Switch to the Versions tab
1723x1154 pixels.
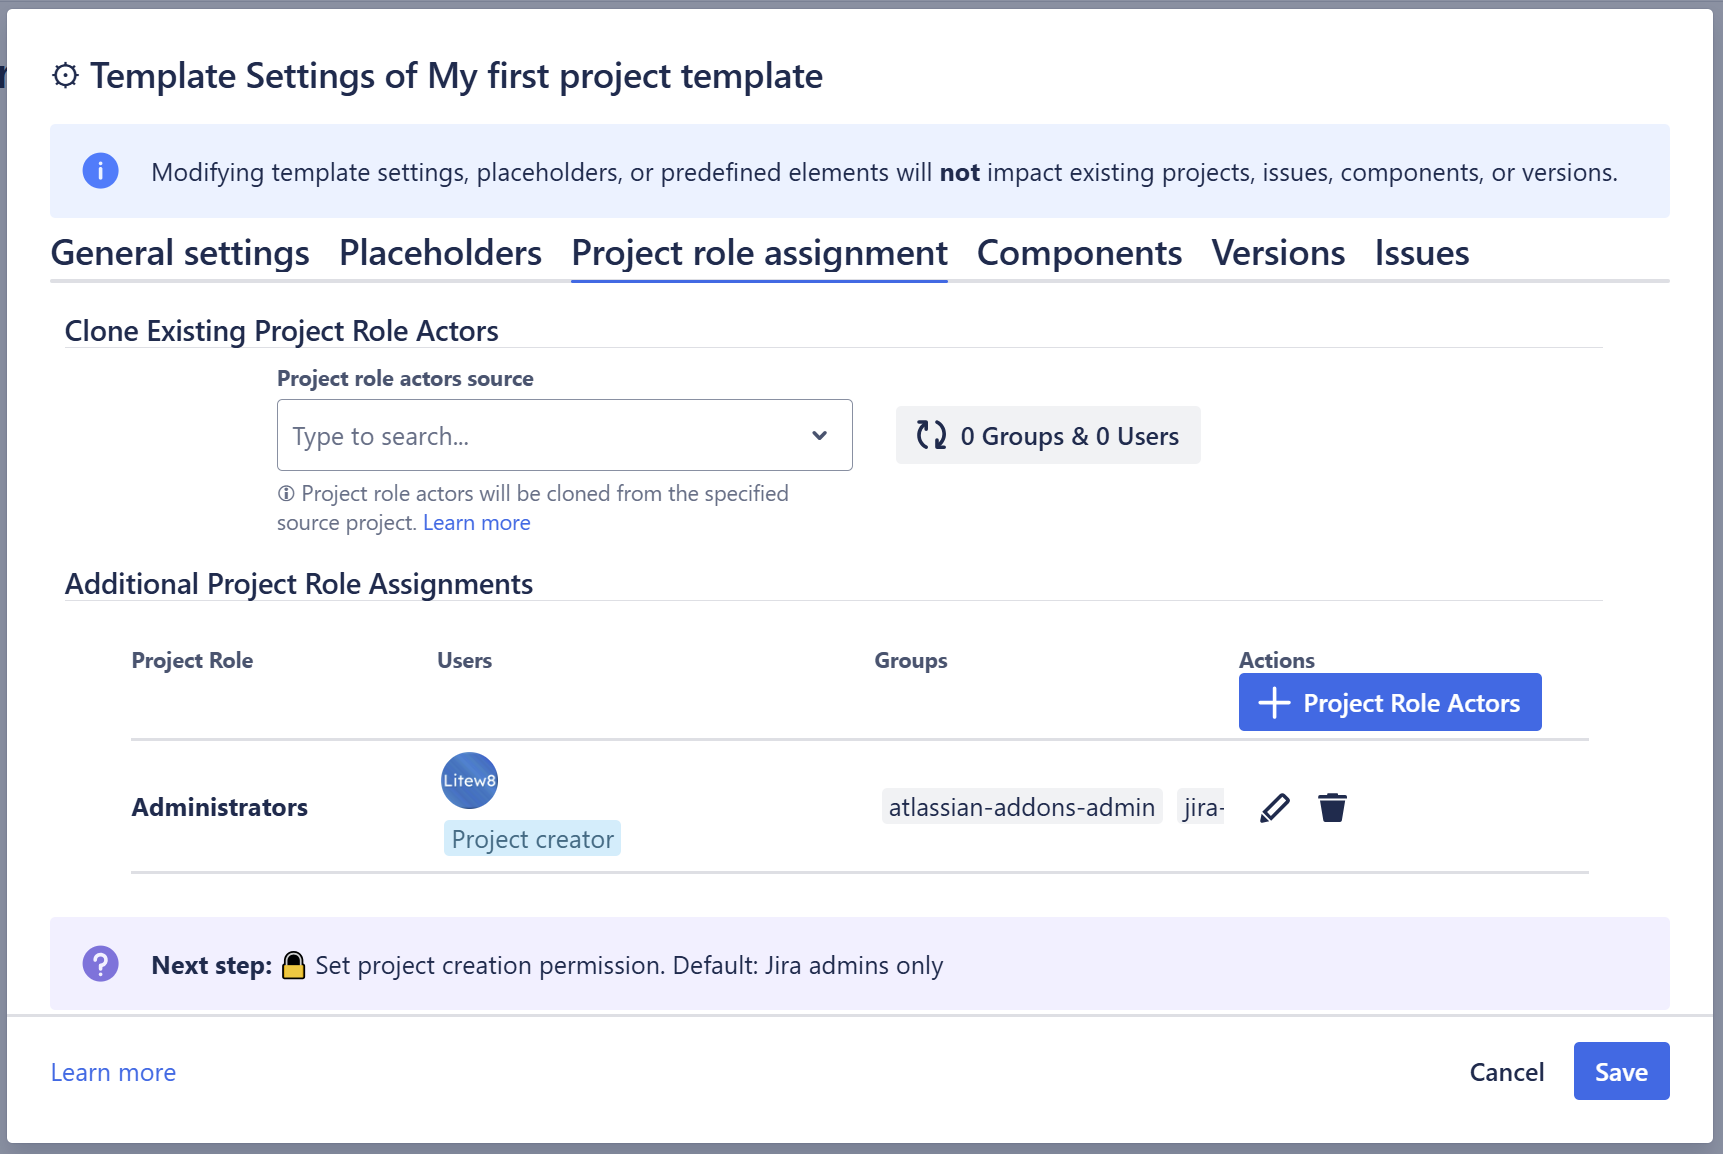(x=1277, y=253)
